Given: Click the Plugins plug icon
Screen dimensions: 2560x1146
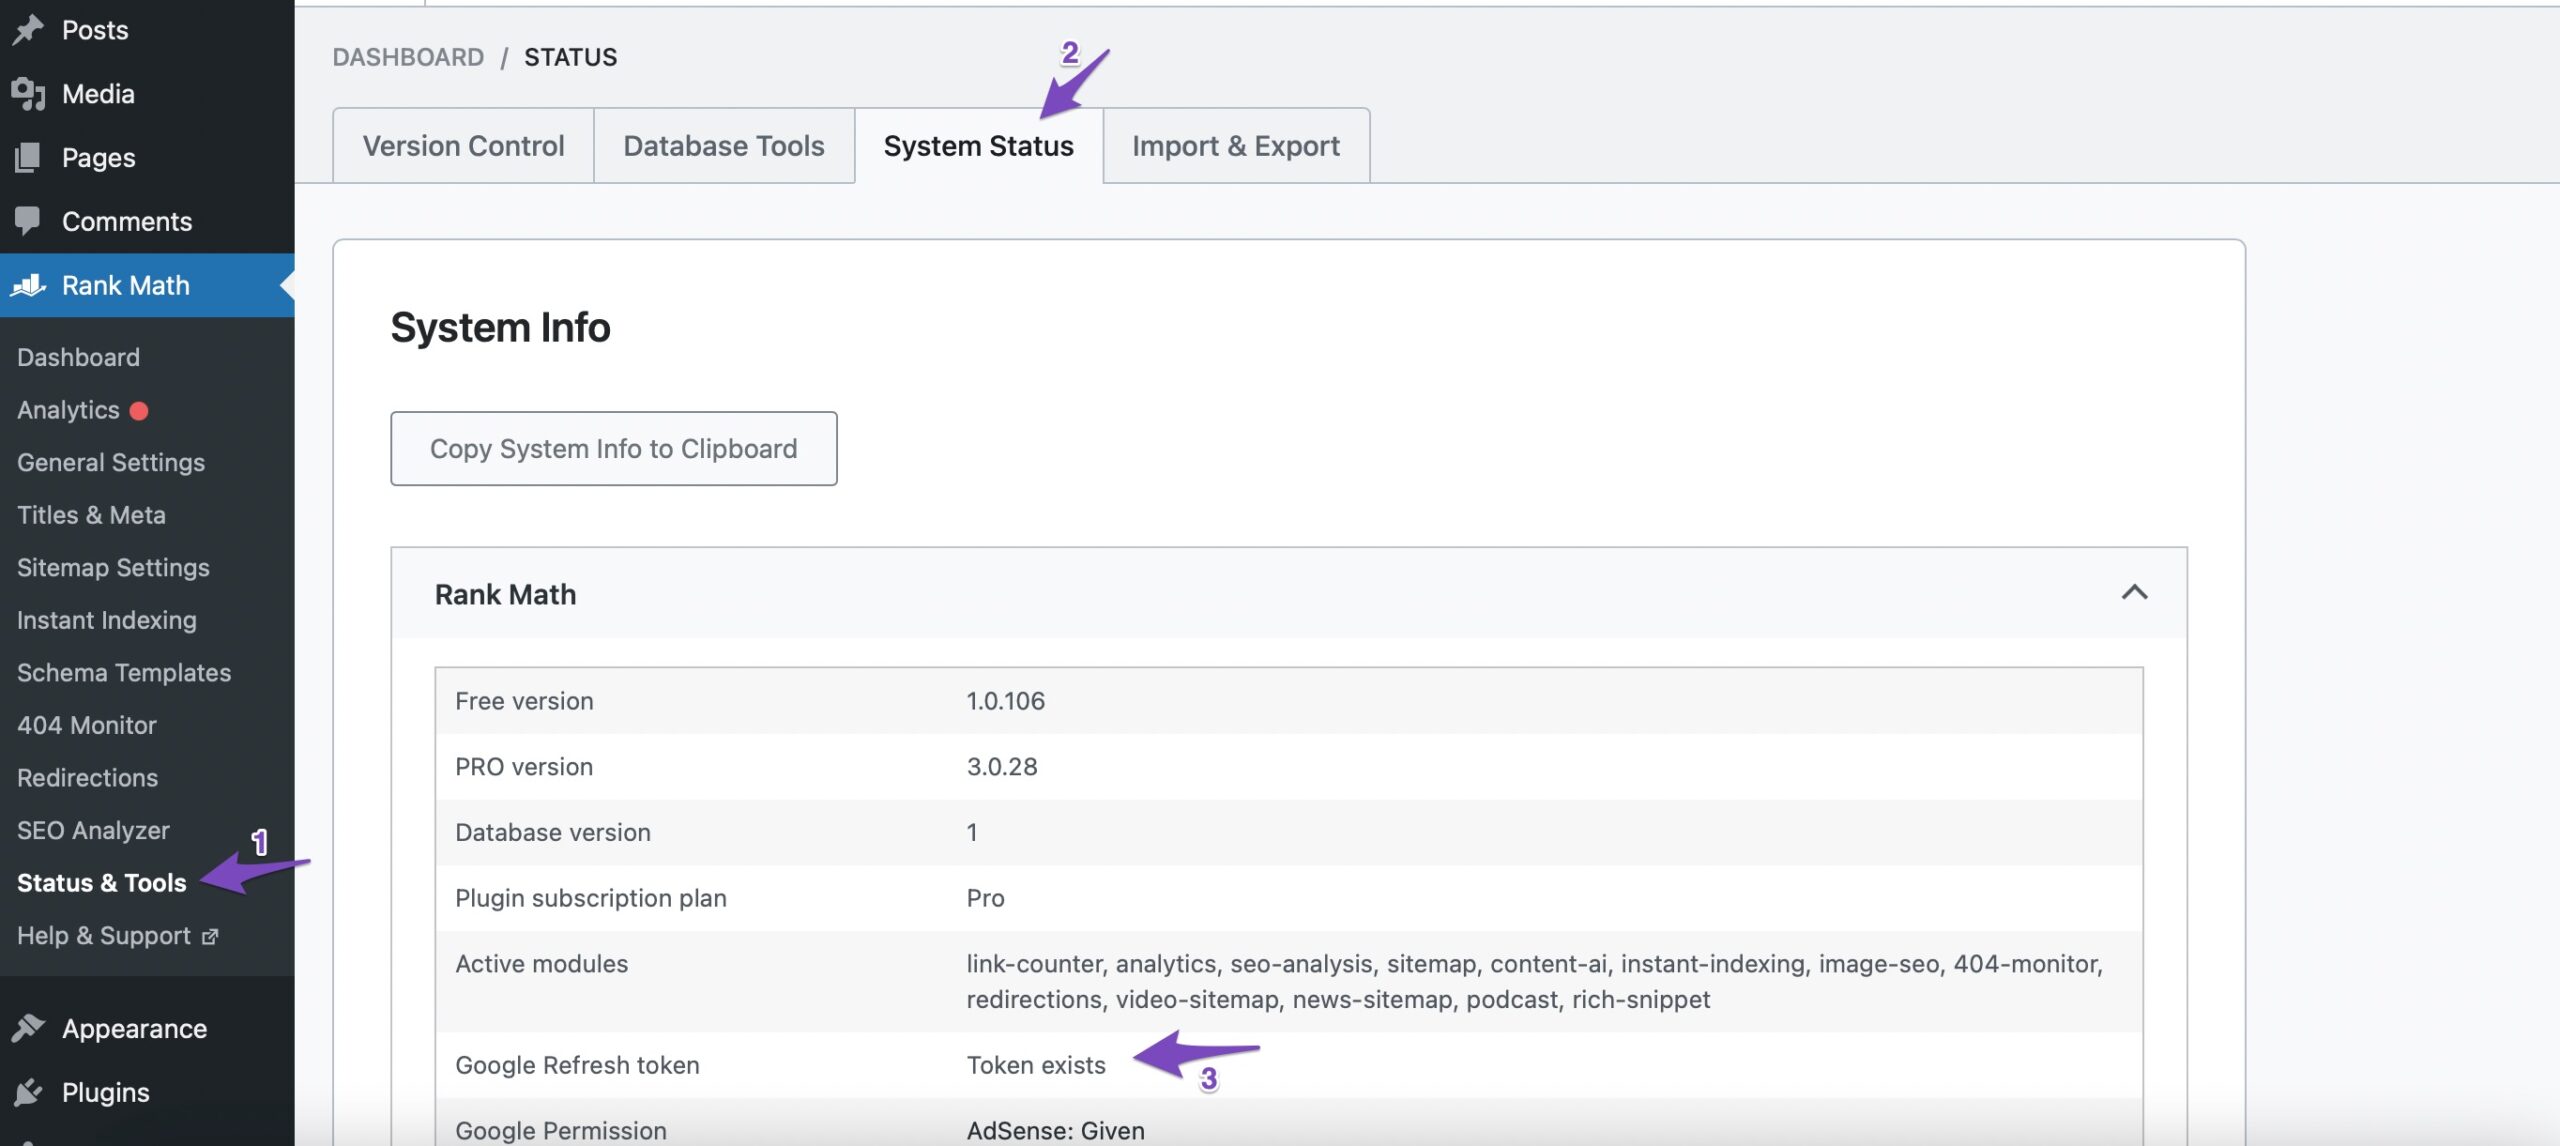Looking at the screenshot, I should pos(28,1092).
